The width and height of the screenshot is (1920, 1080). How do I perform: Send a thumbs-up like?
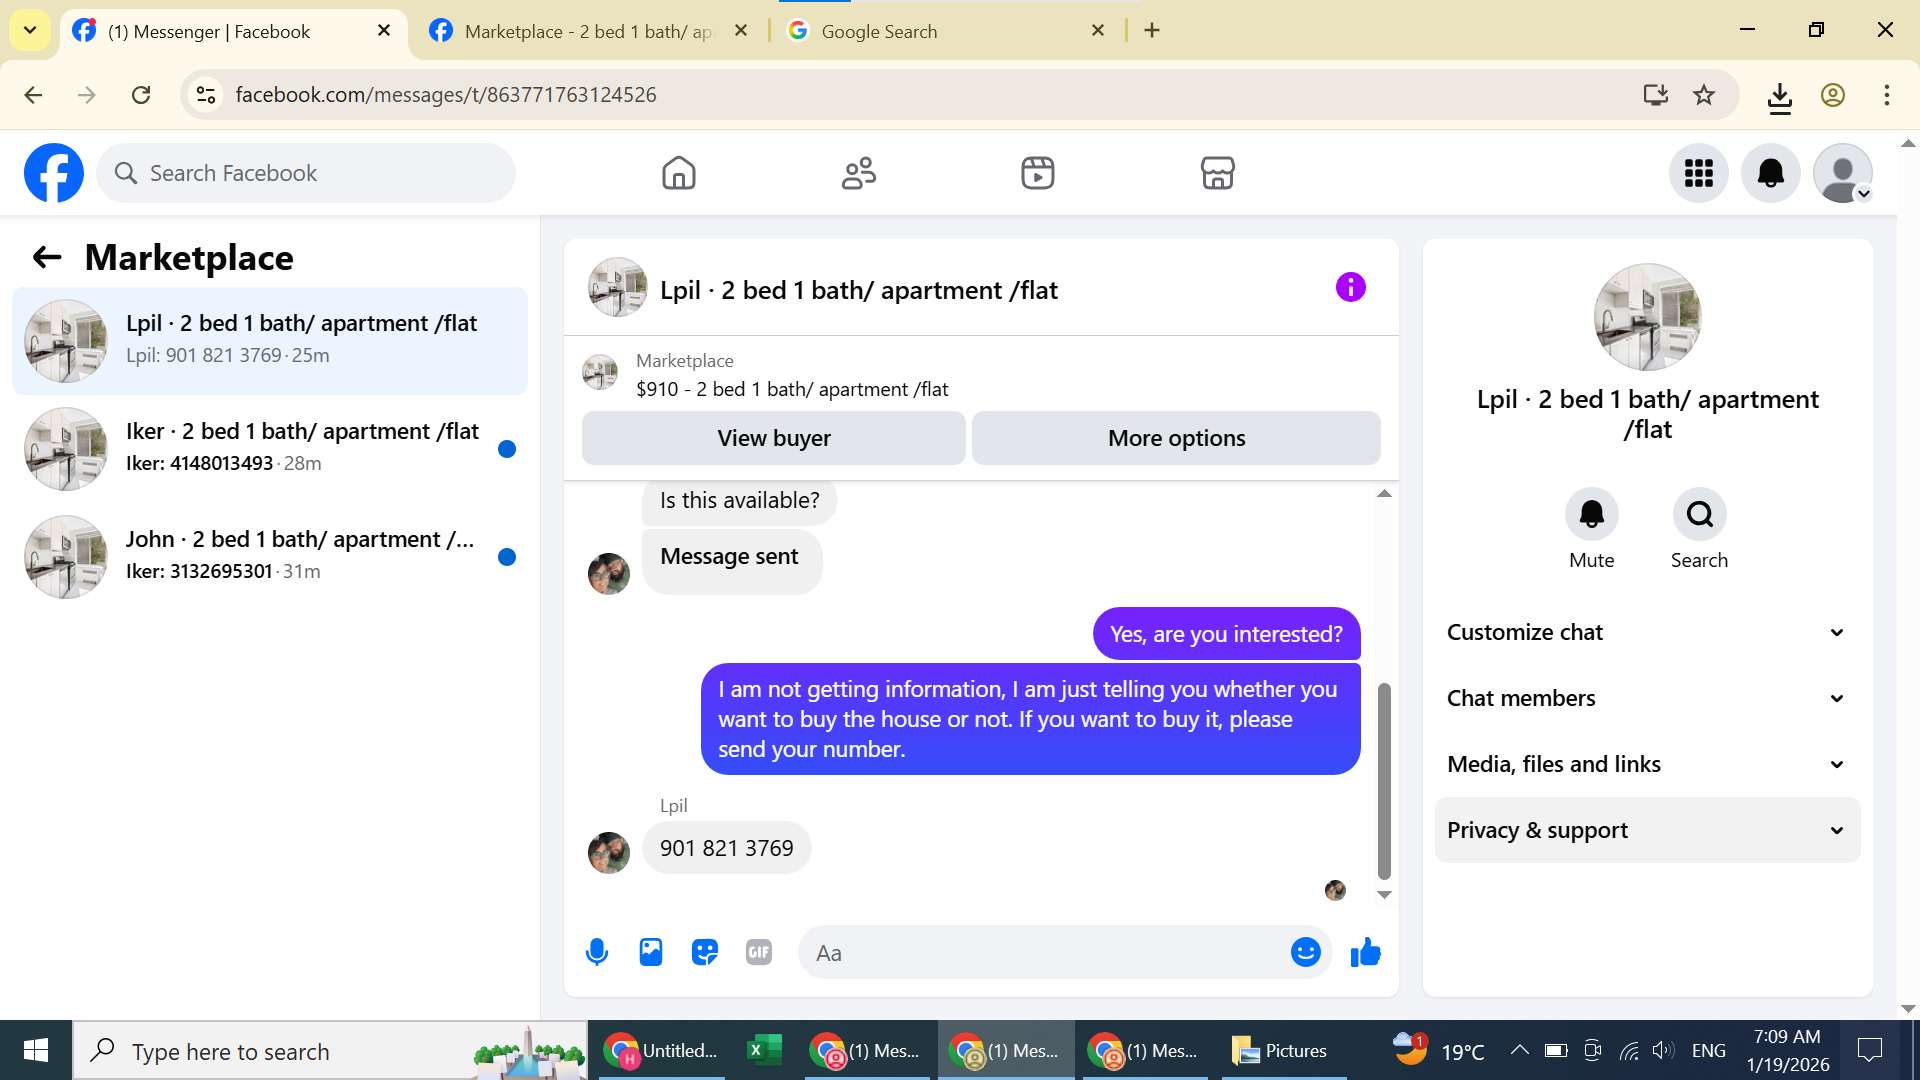[1365, 952]
